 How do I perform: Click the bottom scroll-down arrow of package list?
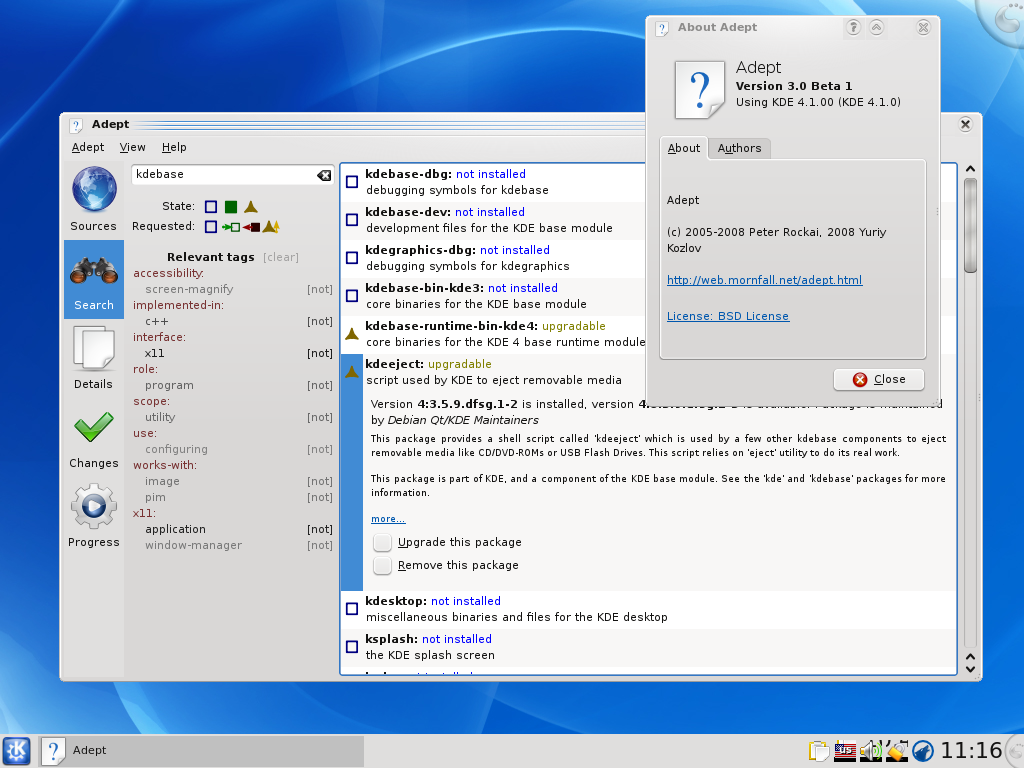point(970,669)
